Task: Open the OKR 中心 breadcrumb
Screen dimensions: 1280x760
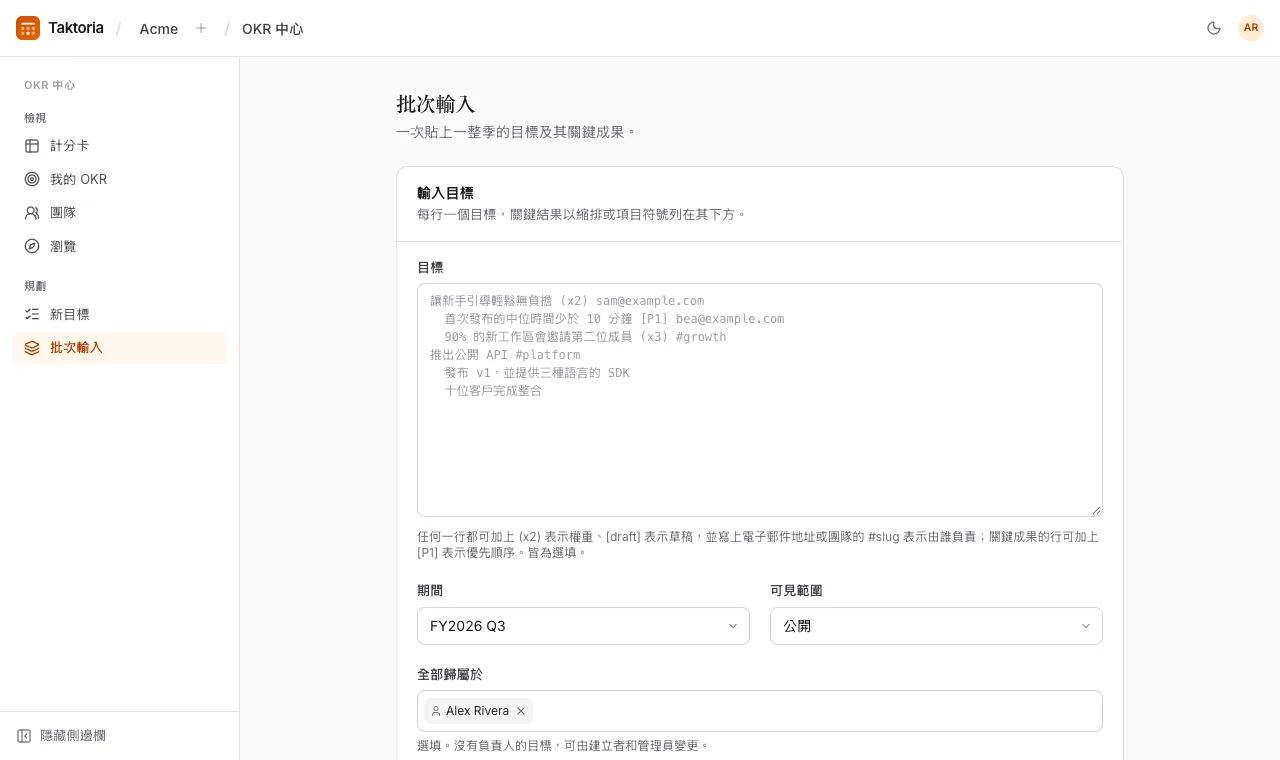Action: [272, 29]
